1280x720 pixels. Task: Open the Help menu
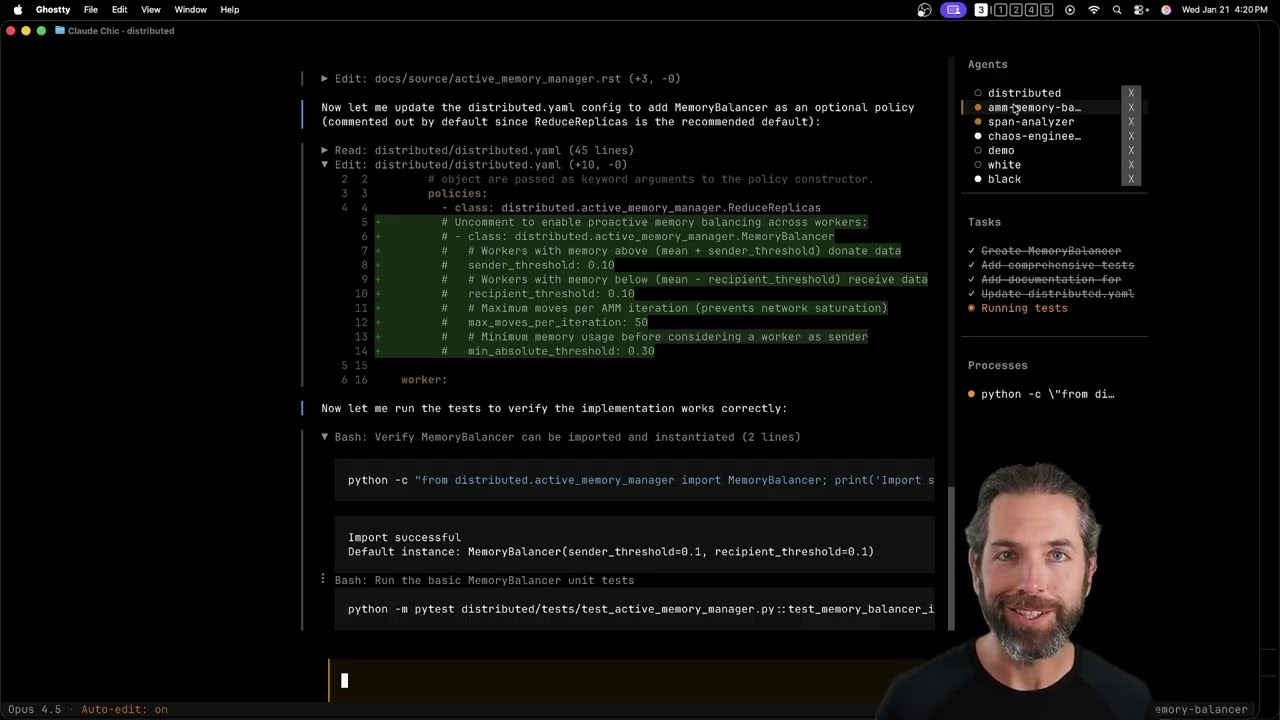pos(229,10)
